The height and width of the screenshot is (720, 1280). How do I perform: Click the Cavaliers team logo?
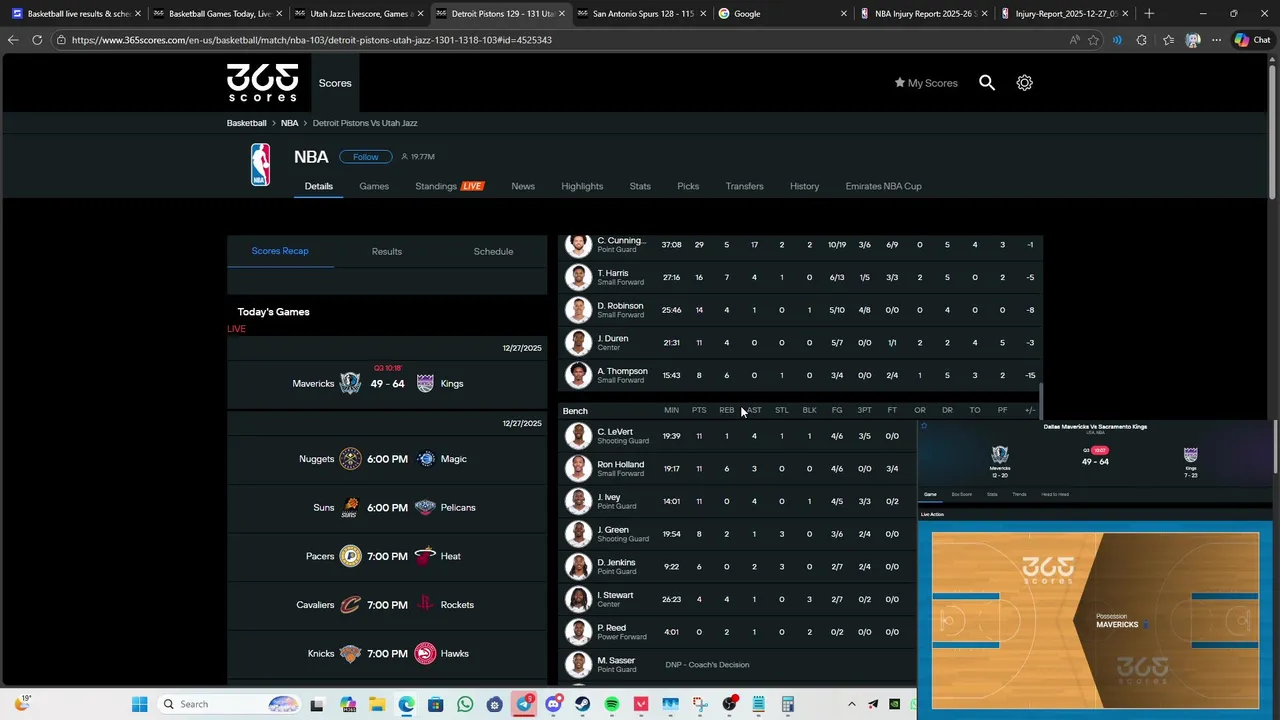(x=350, y=605)
